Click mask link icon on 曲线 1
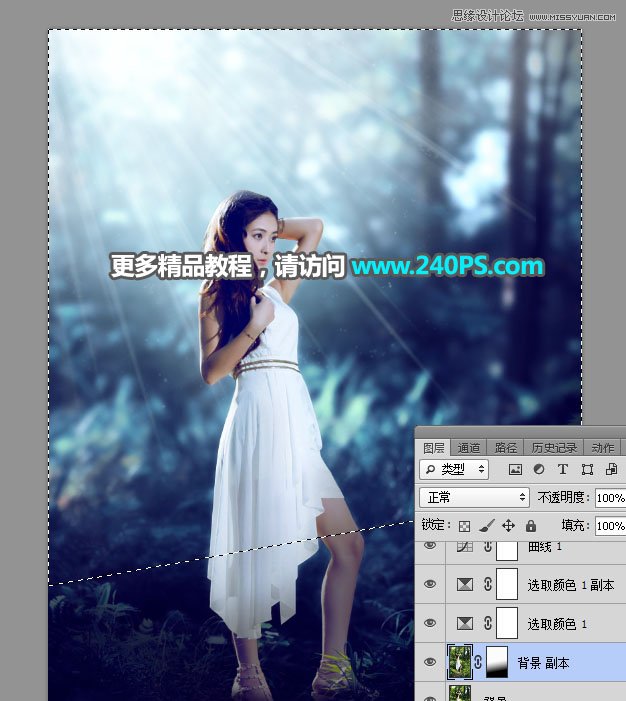 click(488, 547)
